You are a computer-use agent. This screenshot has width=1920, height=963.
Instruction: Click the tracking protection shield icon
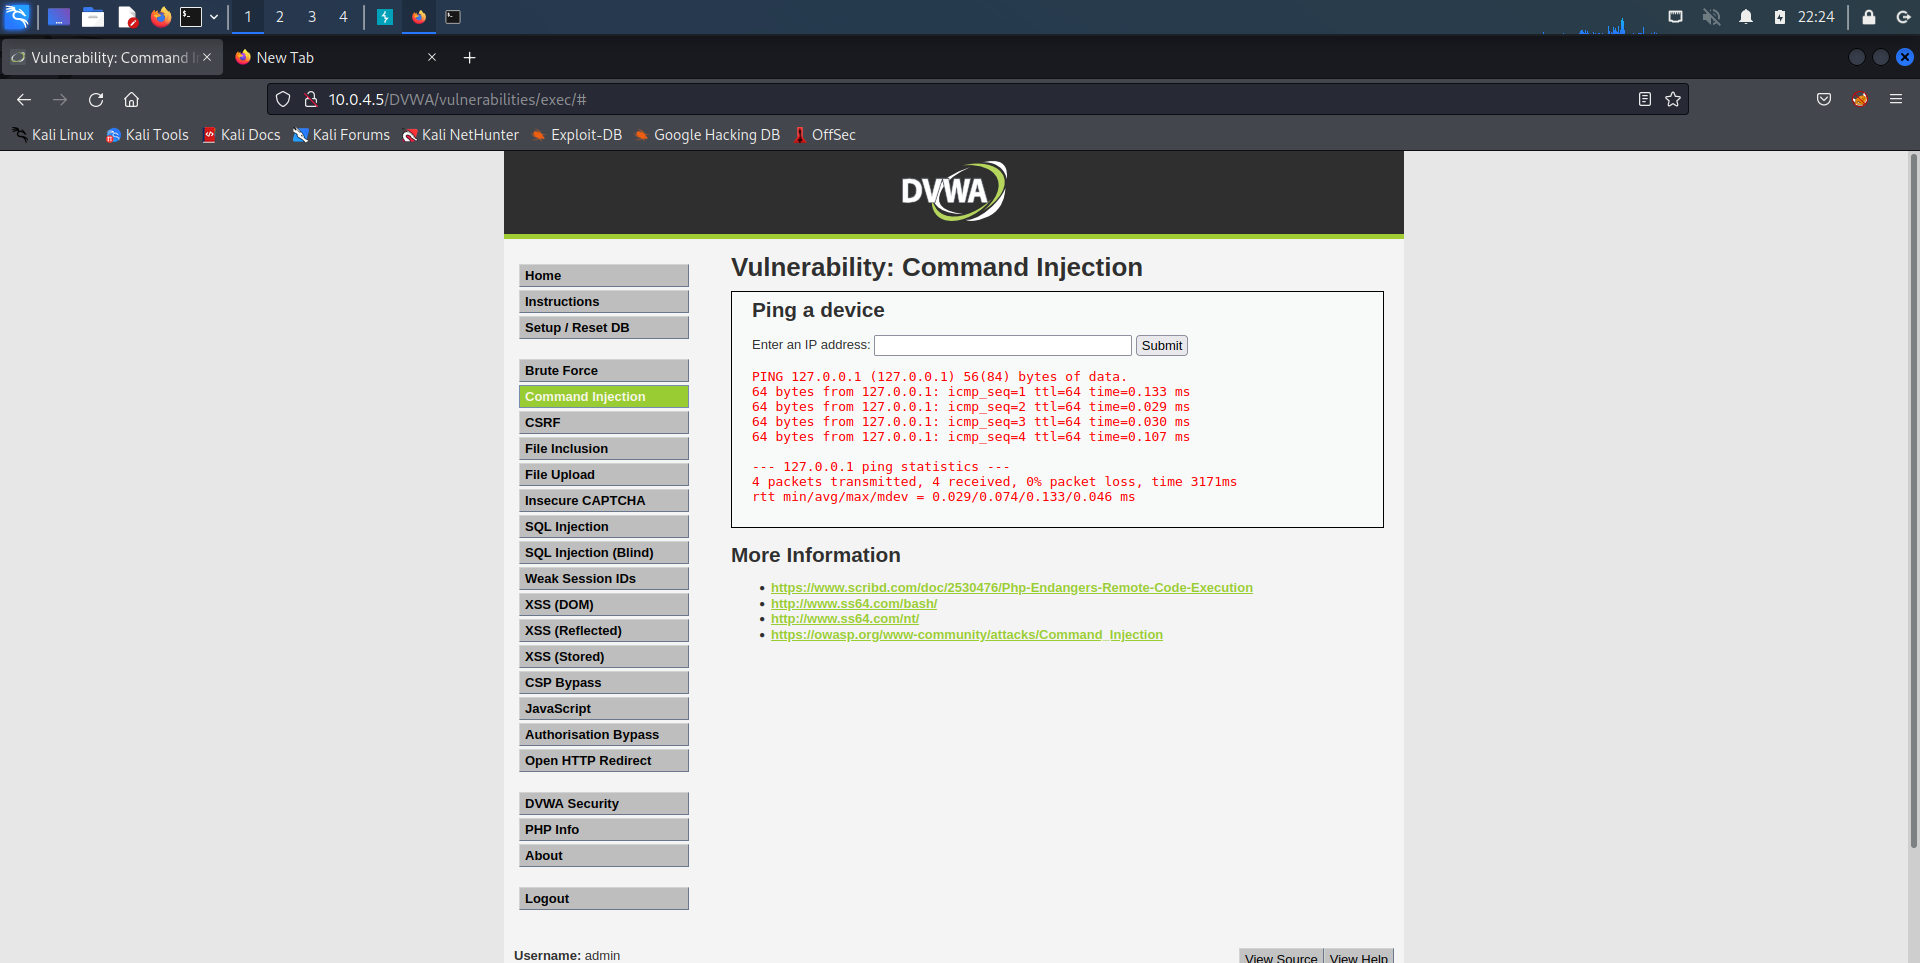point(283,100)
